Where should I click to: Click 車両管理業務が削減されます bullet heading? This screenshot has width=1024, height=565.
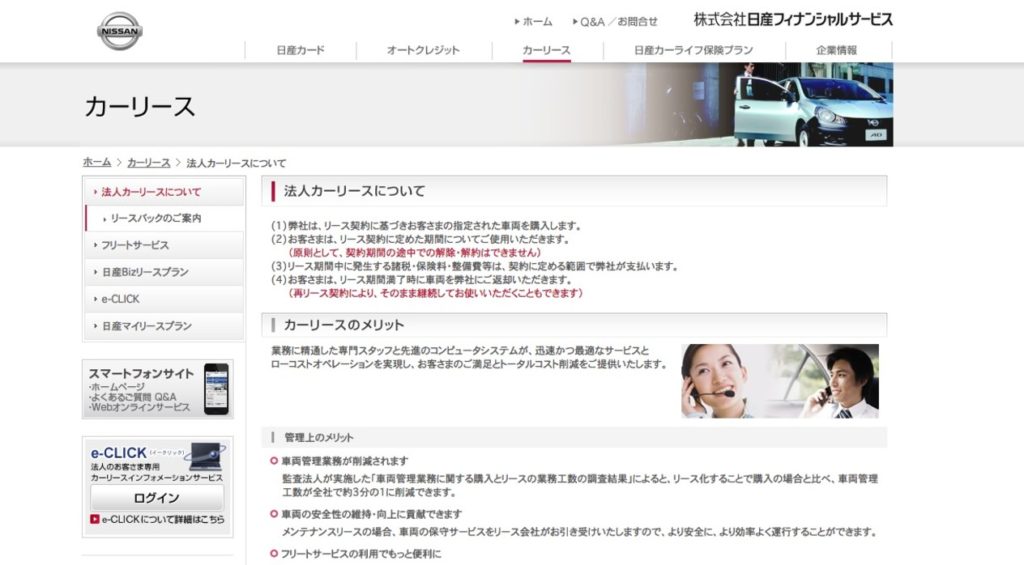click(x=344, y=461)
